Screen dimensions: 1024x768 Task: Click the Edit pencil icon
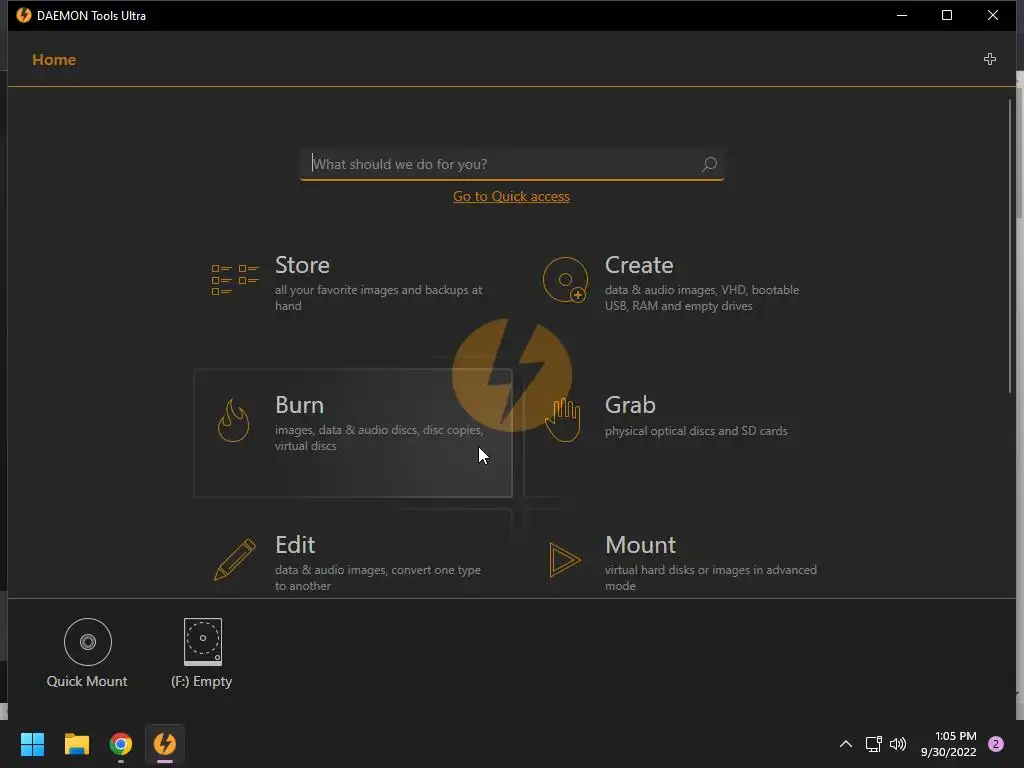coord(235,559)
